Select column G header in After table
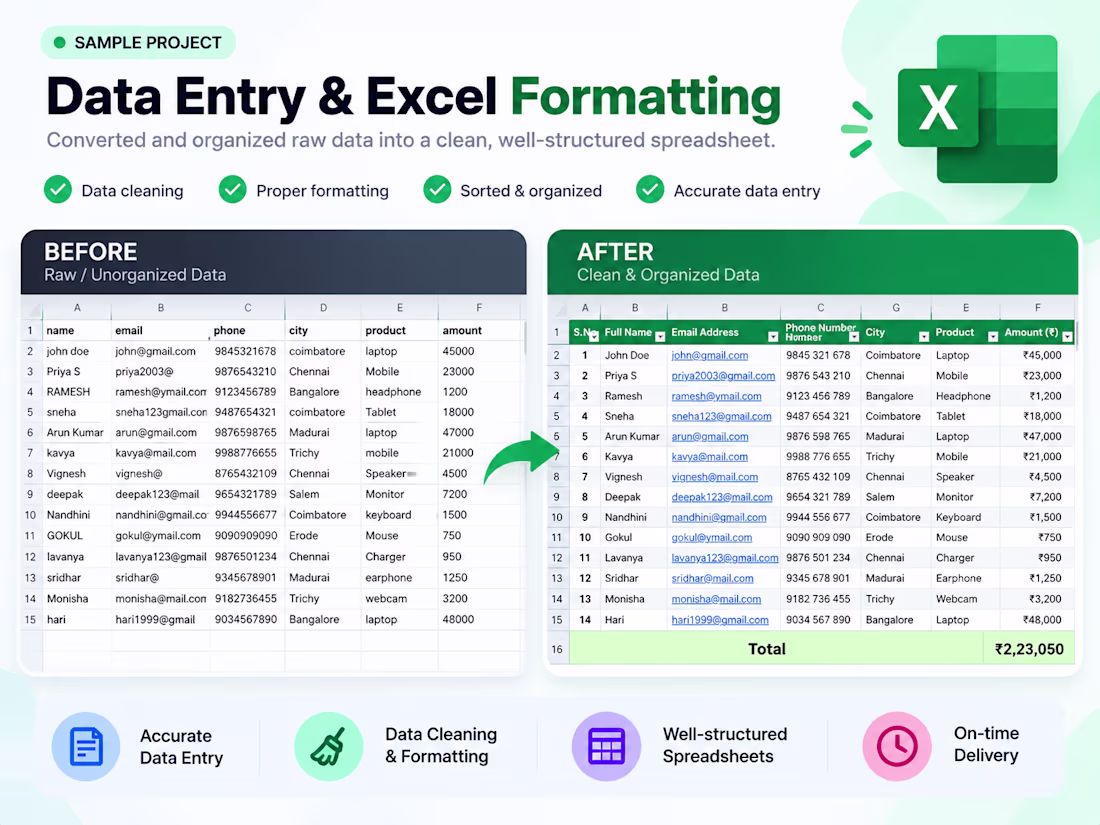This screenshot has width=1100, height=825. click(x=896, y=307)
